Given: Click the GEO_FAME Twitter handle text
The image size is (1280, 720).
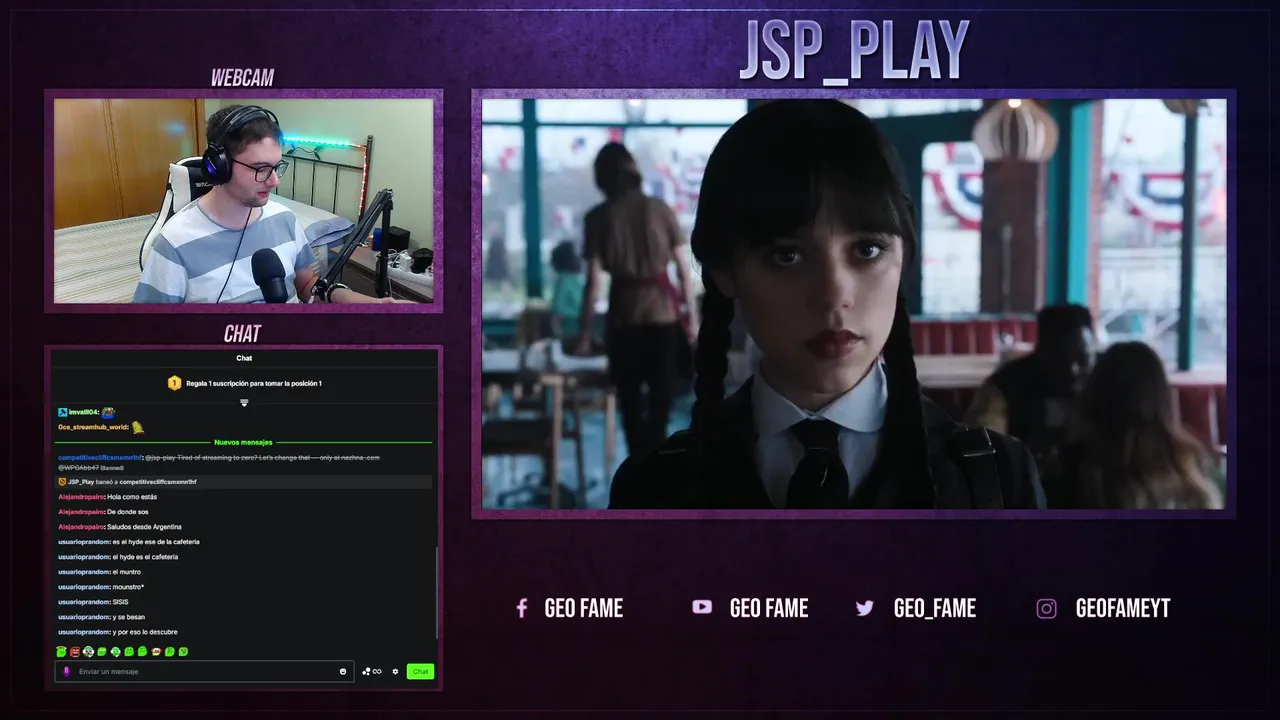Looking at the screenshot, I should click(x=935, y=608).
